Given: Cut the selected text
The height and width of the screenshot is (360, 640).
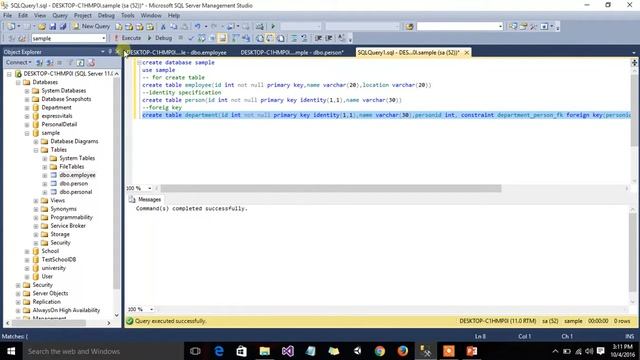Looking at the screenshot, I should point(163,27).
